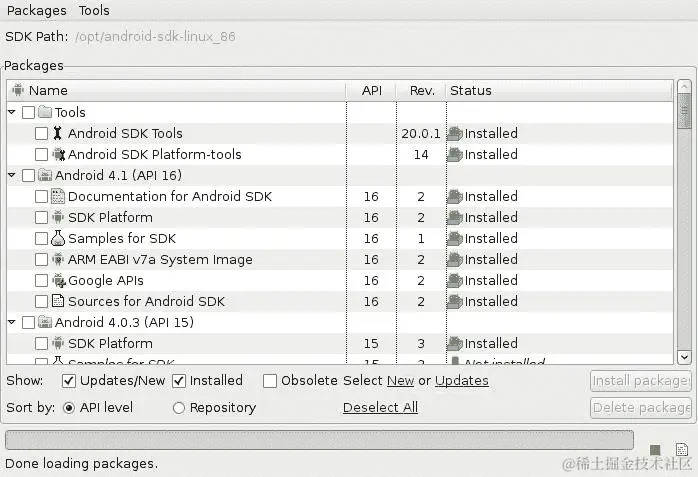Screen dimensions: 698x477
Task: Open the Tools menu
Action: point(94,11)
